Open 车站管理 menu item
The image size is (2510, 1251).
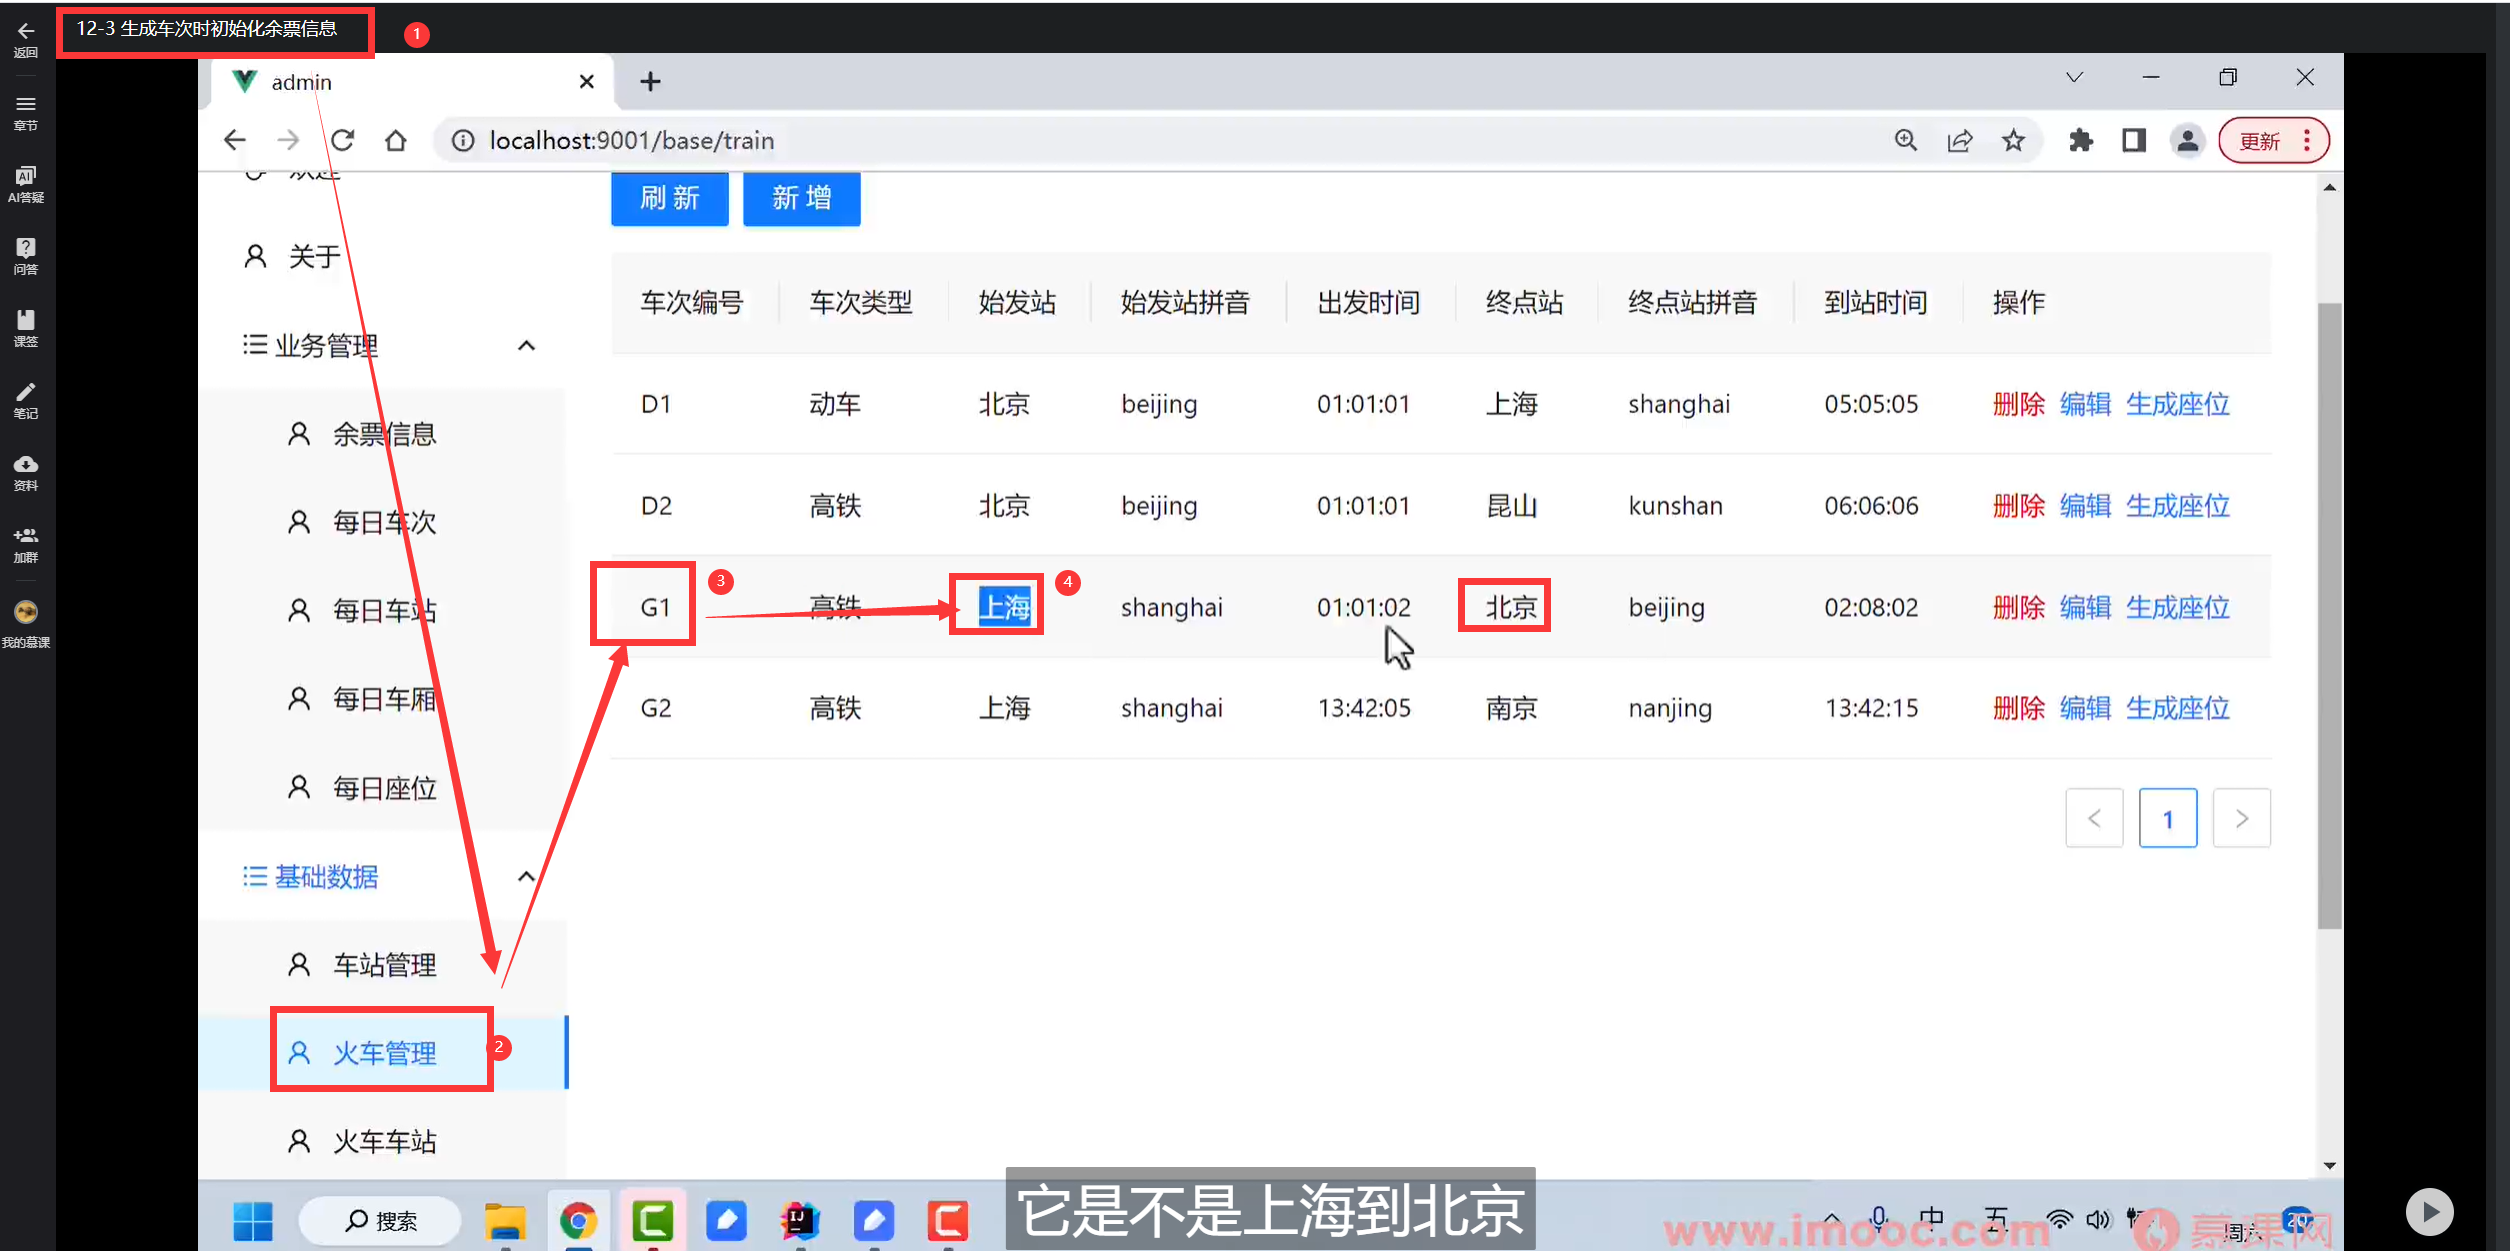[384, 965]
